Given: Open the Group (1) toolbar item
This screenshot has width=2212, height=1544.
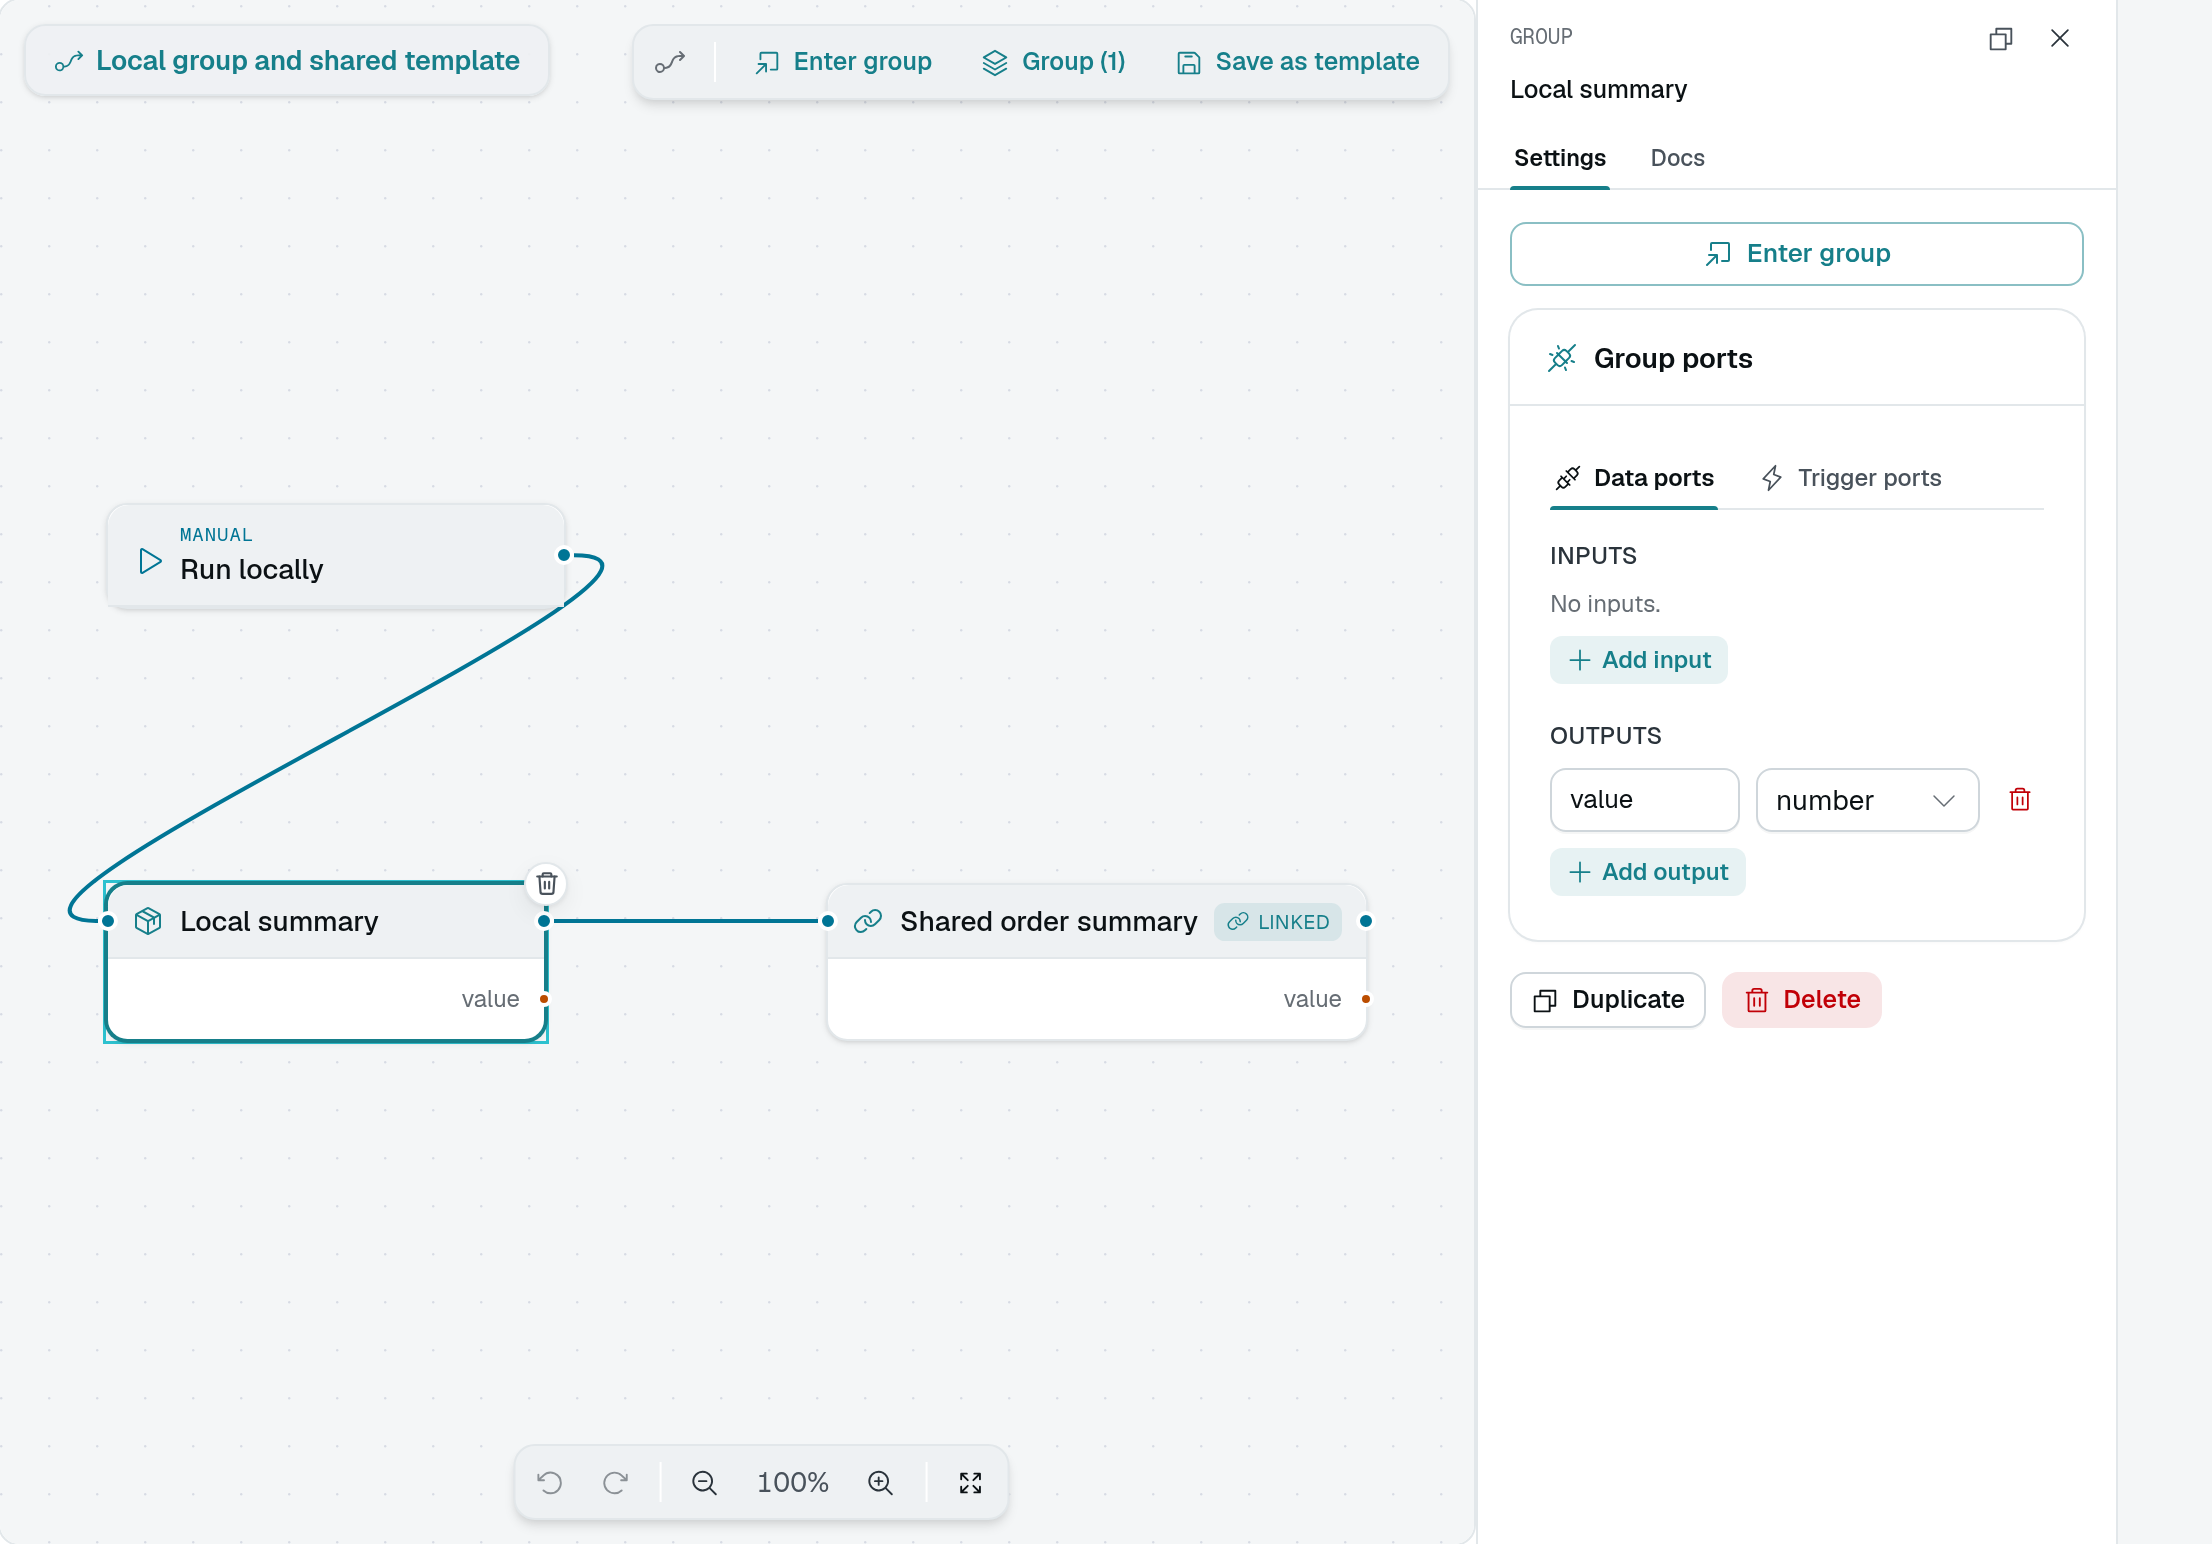Looking at the screenshot, I should (1054, 62).
